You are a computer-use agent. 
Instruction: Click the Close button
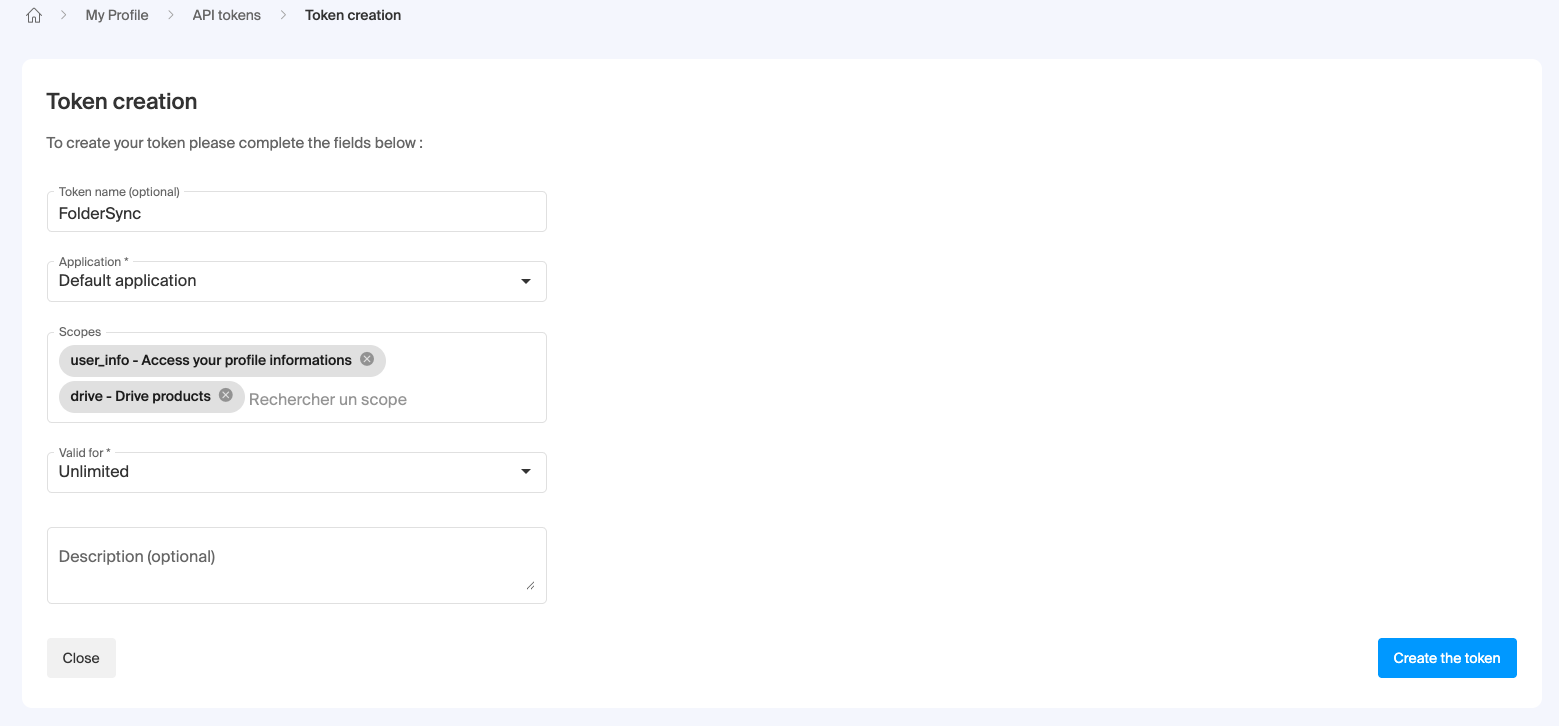coord(80,657)
